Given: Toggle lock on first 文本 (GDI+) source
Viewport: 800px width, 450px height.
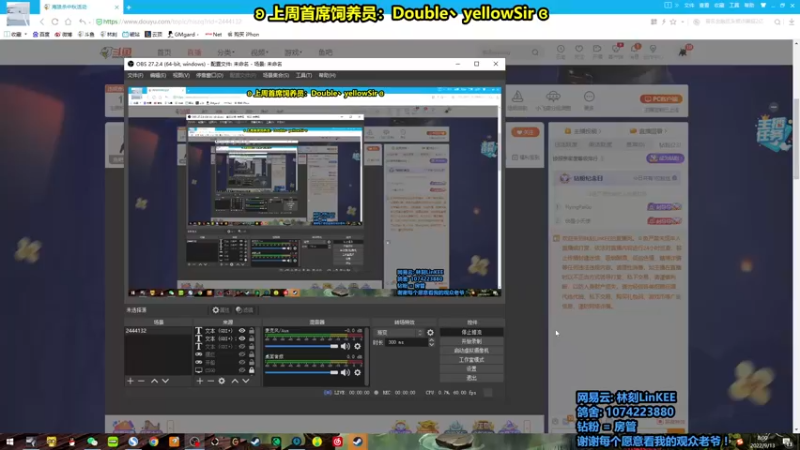Looking at the screenshot, I should [252, 331].
